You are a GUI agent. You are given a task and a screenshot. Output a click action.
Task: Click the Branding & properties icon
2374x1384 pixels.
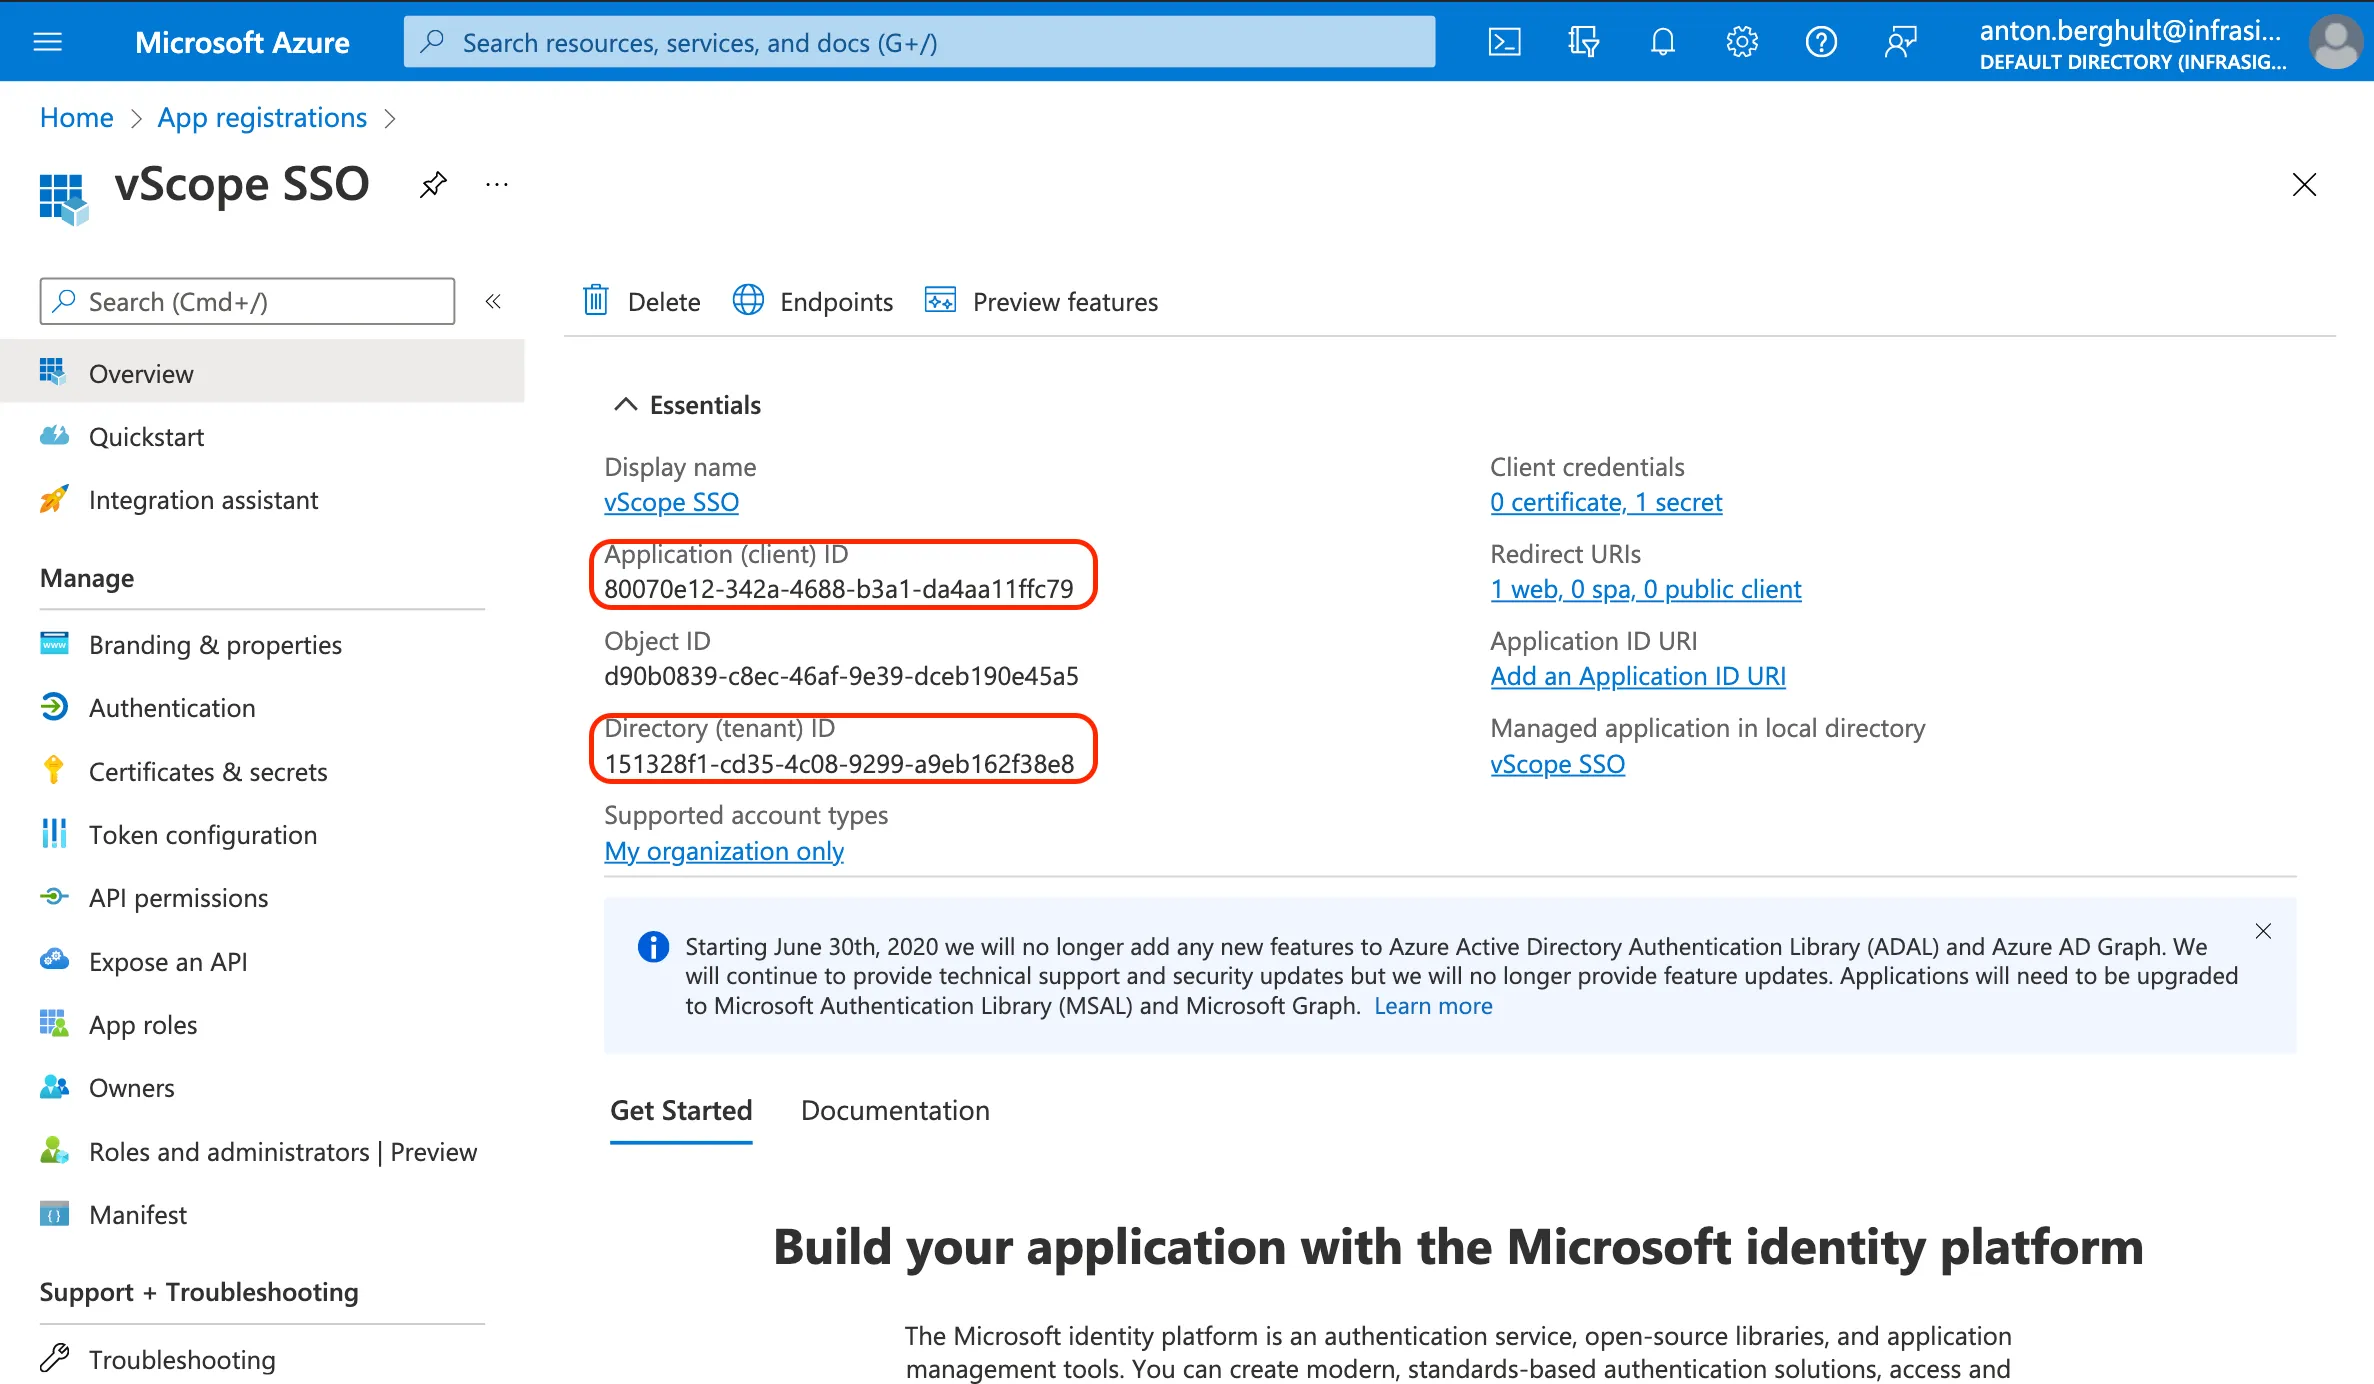[54, 643]
